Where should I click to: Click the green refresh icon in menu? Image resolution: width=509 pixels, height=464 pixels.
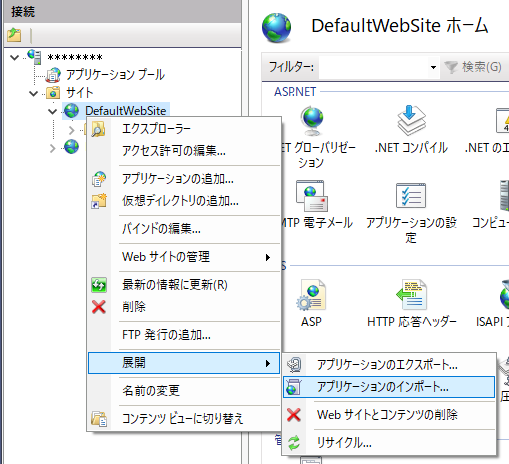pyautogui.click(x=99, y=285)
